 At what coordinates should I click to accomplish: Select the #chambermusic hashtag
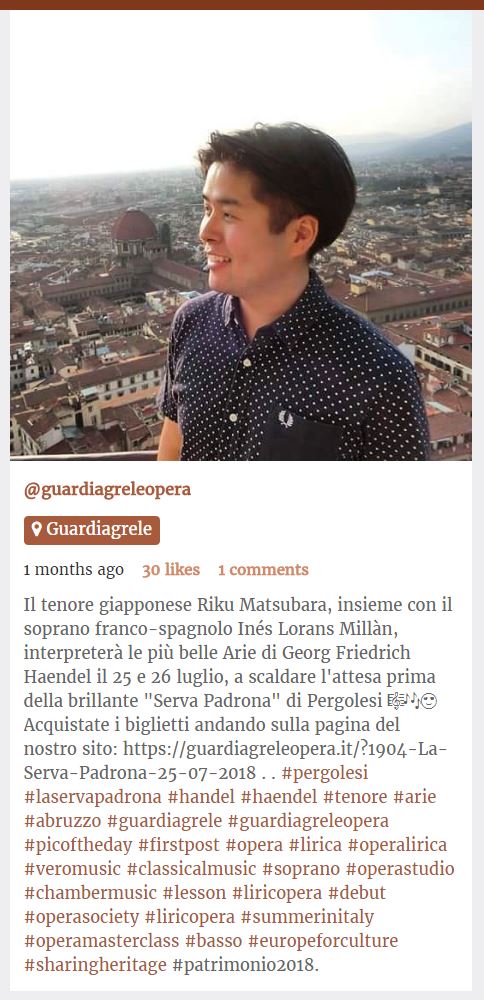click(90, 893)
